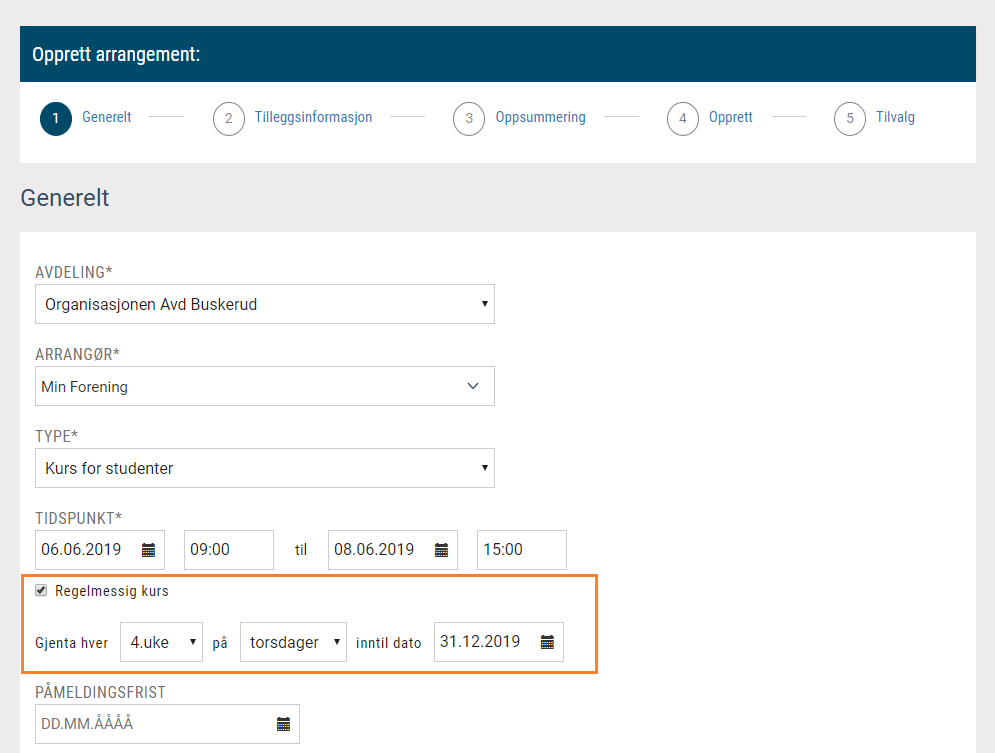Viewport: 995px width, 753px height.
Task: Expand the Avdeling dropdown
Action: (265, 304)
